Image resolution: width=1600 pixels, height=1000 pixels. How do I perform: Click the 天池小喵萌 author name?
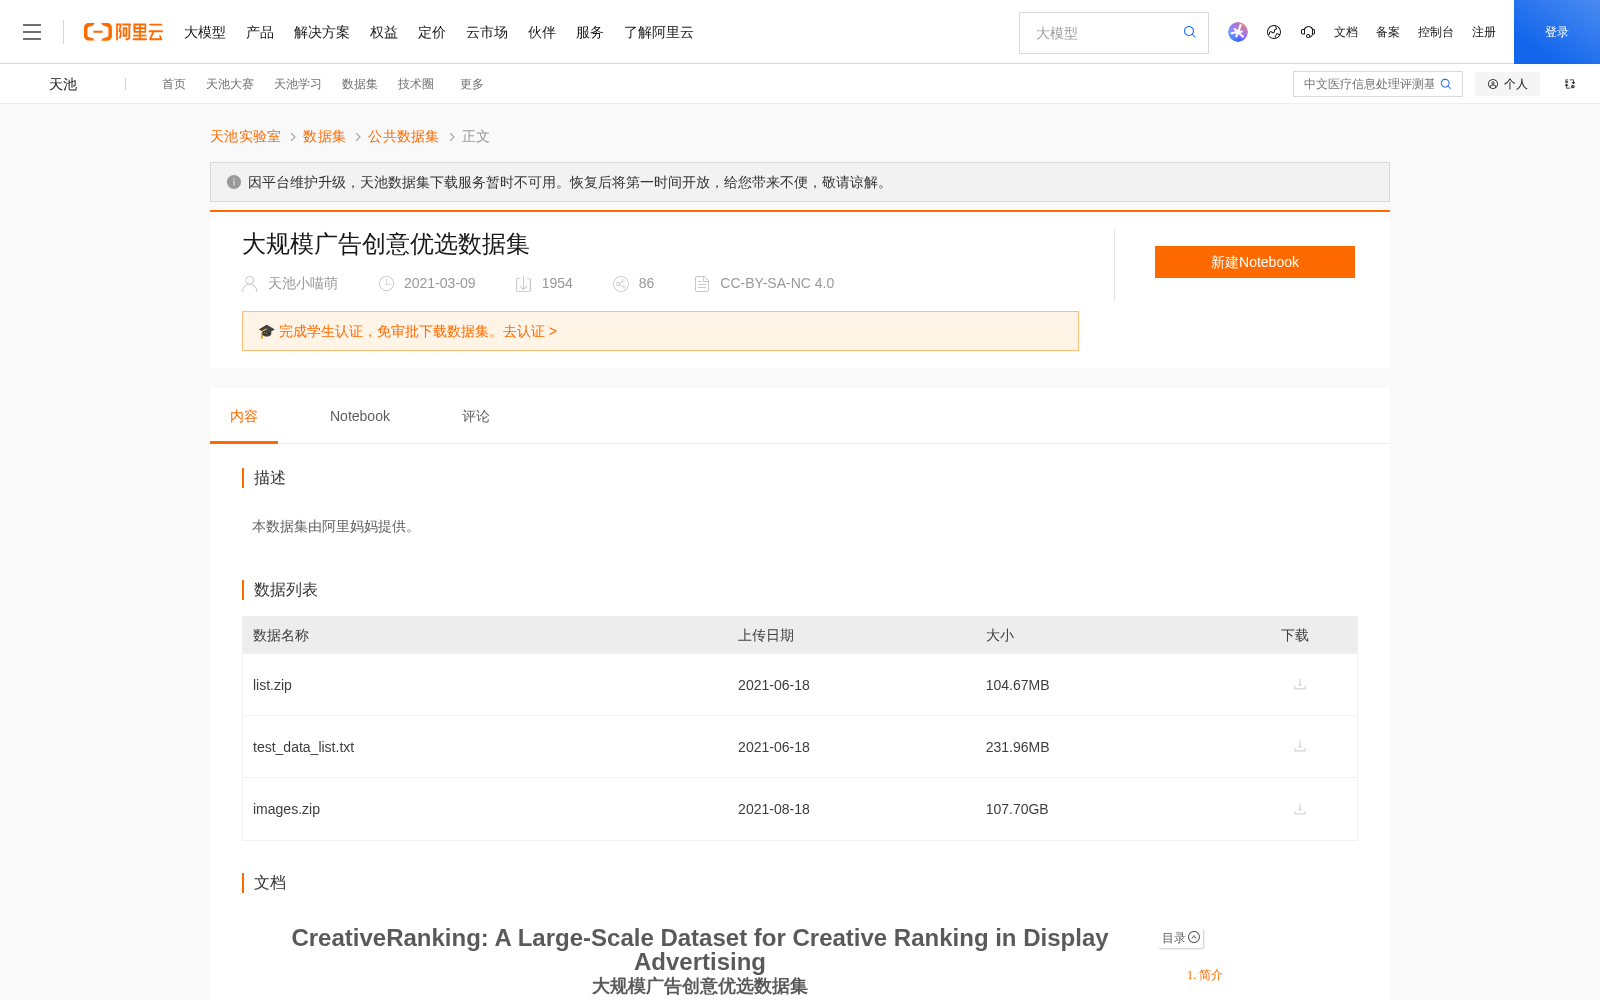tap(303, 284)
